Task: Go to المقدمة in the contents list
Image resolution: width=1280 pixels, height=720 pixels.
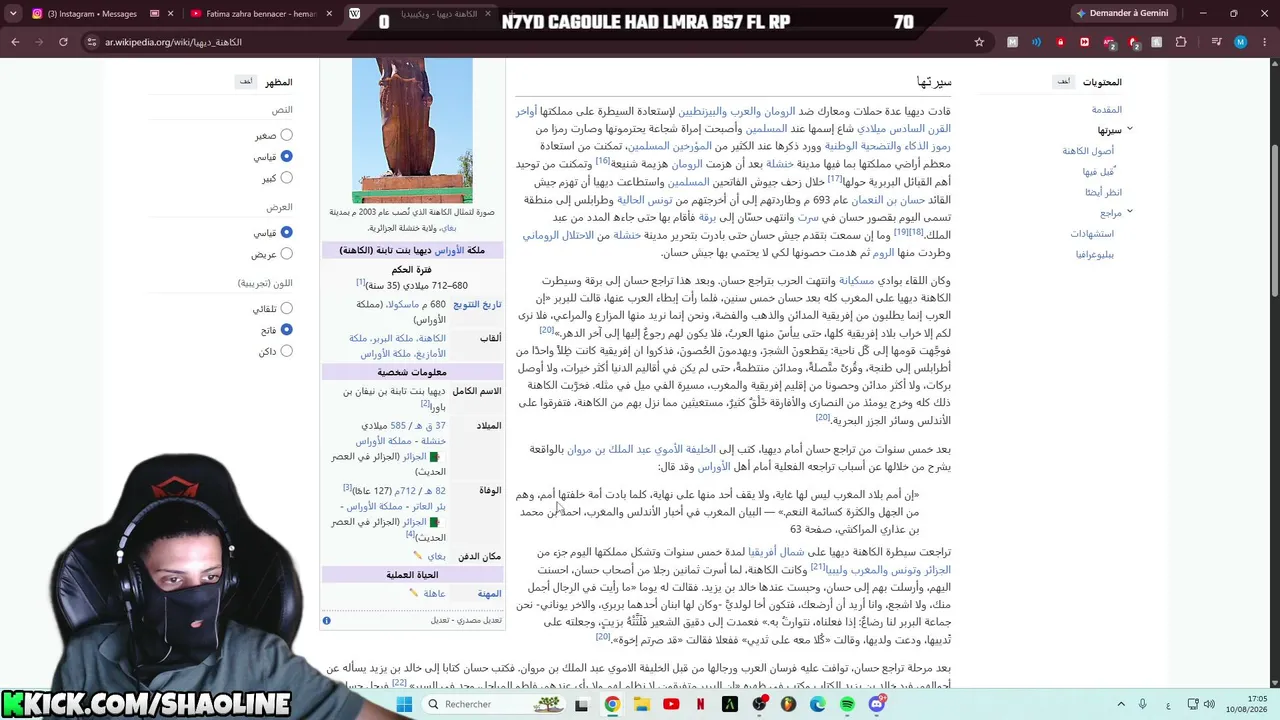Action: click(x=1107, y=109)
